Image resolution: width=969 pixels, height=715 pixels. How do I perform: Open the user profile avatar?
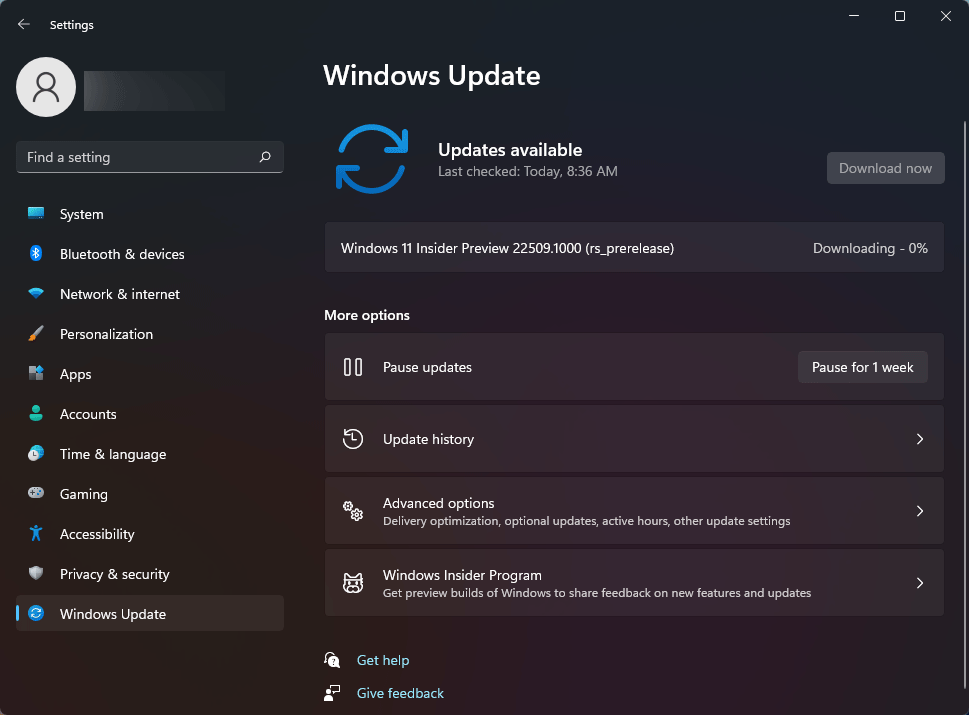point(46,87)
